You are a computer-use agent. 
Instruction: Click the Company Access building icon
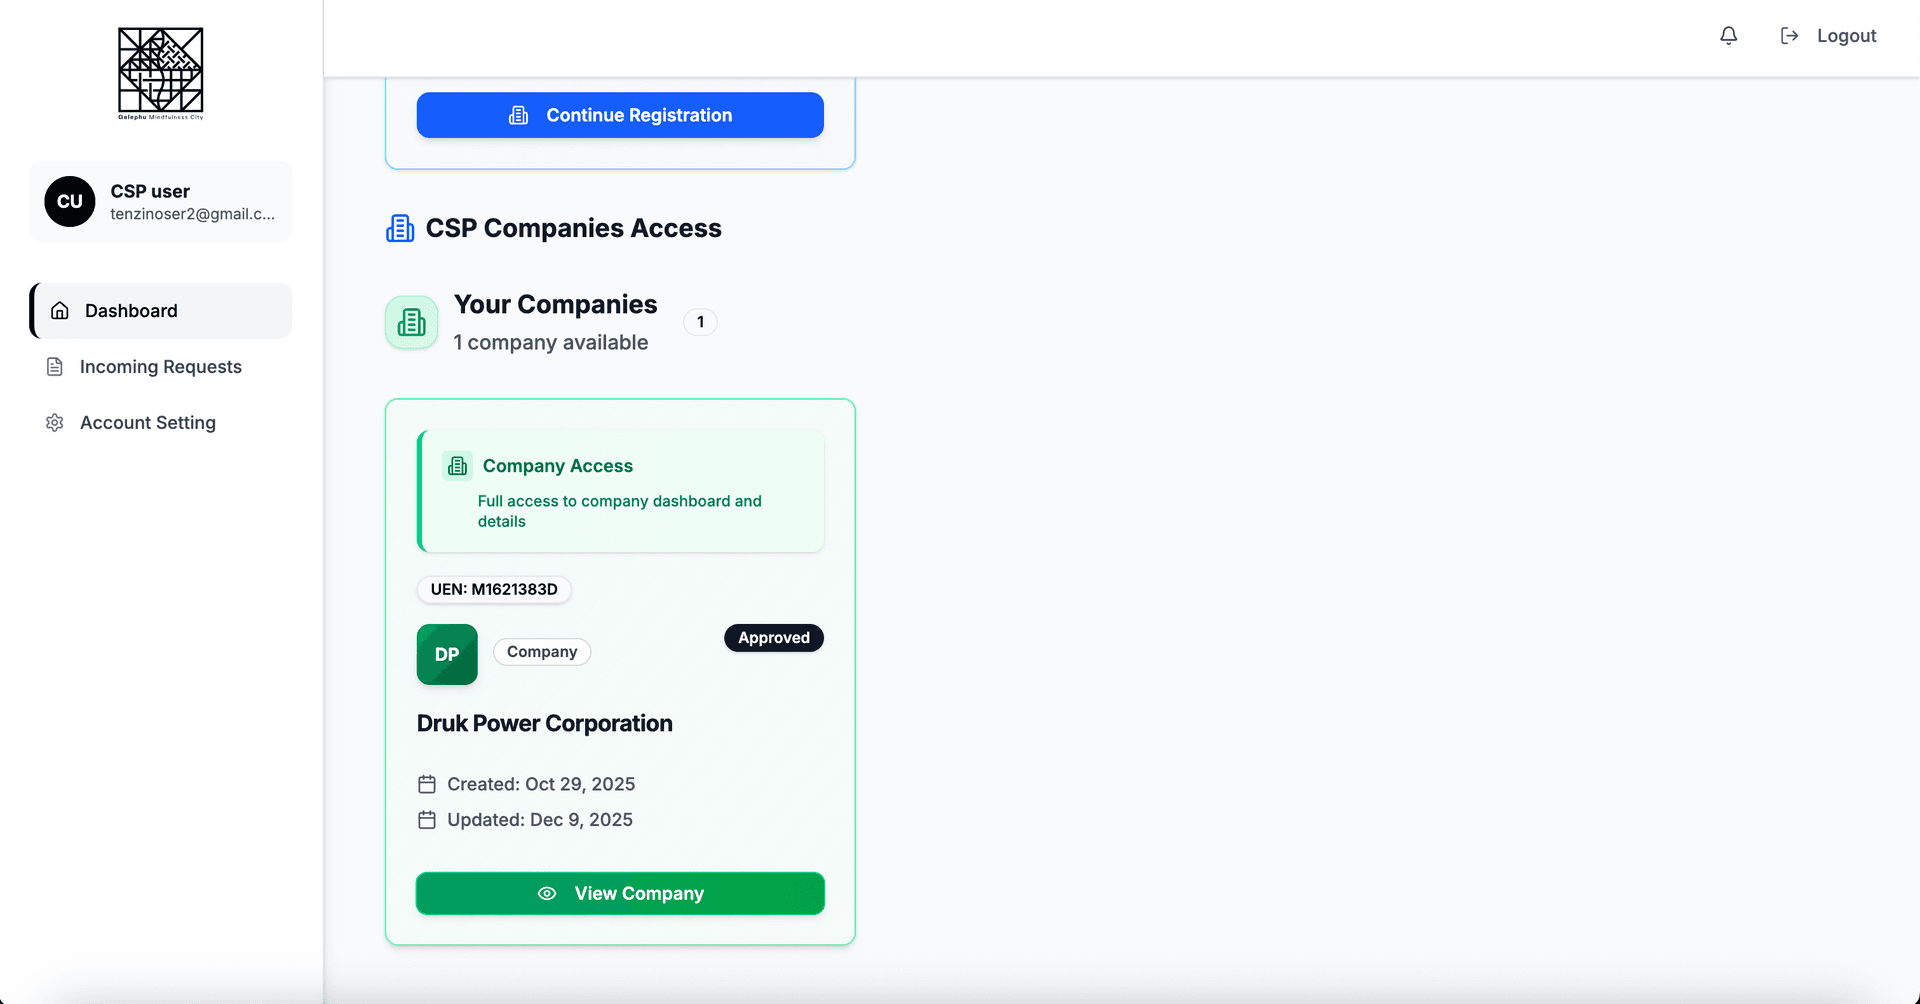[457, 465]
